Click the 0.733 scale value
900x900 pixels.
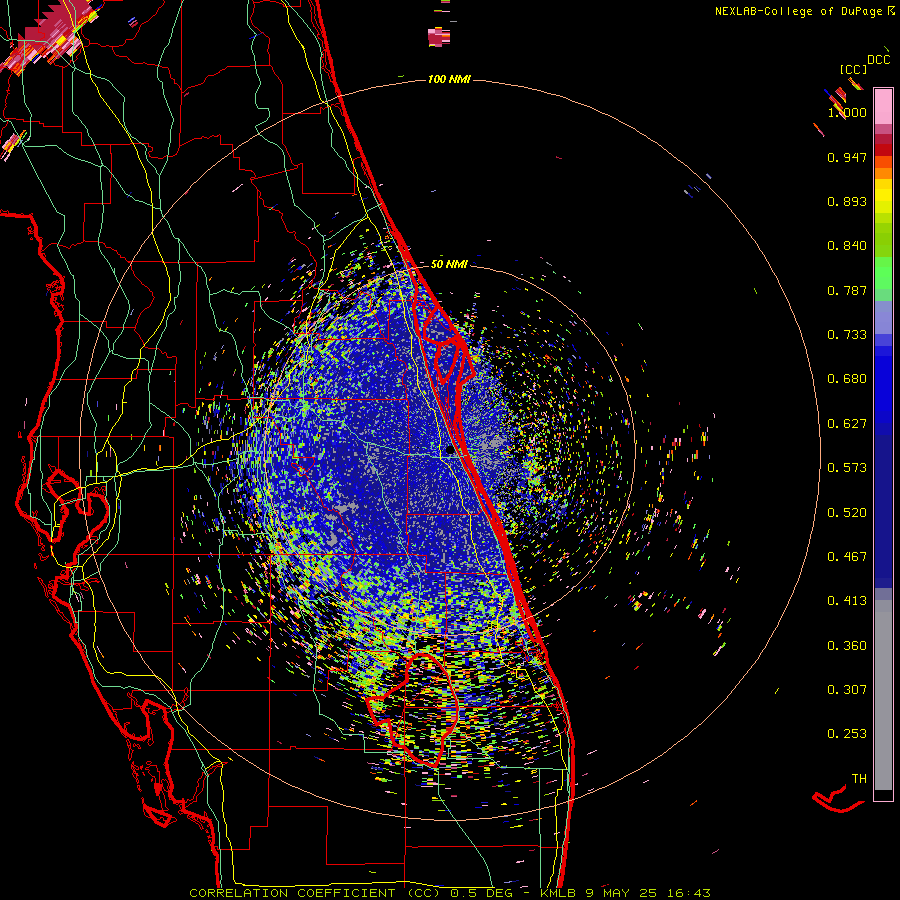click(x=847, y=335)
